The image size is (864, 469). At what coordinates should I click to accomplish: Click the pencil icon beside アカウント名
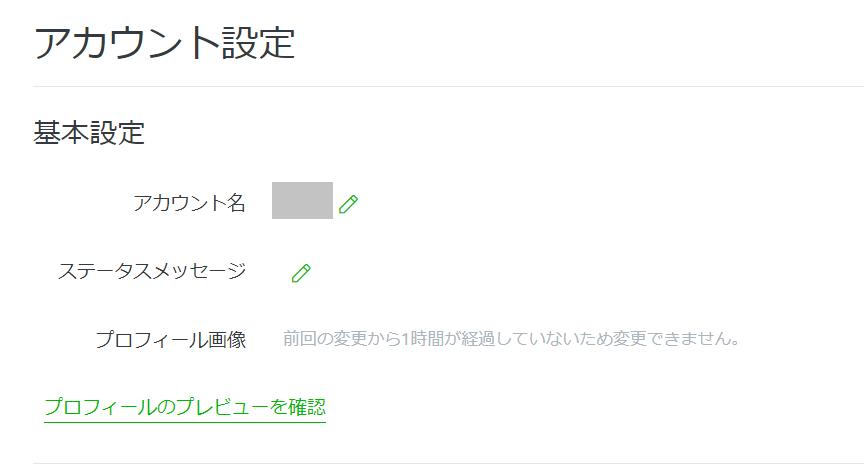point(348,204)
